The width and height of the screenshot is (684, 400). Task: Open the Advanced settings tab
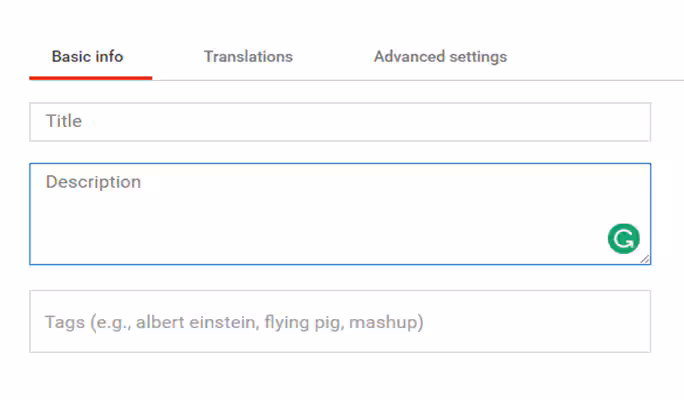(x=440, y=57)
